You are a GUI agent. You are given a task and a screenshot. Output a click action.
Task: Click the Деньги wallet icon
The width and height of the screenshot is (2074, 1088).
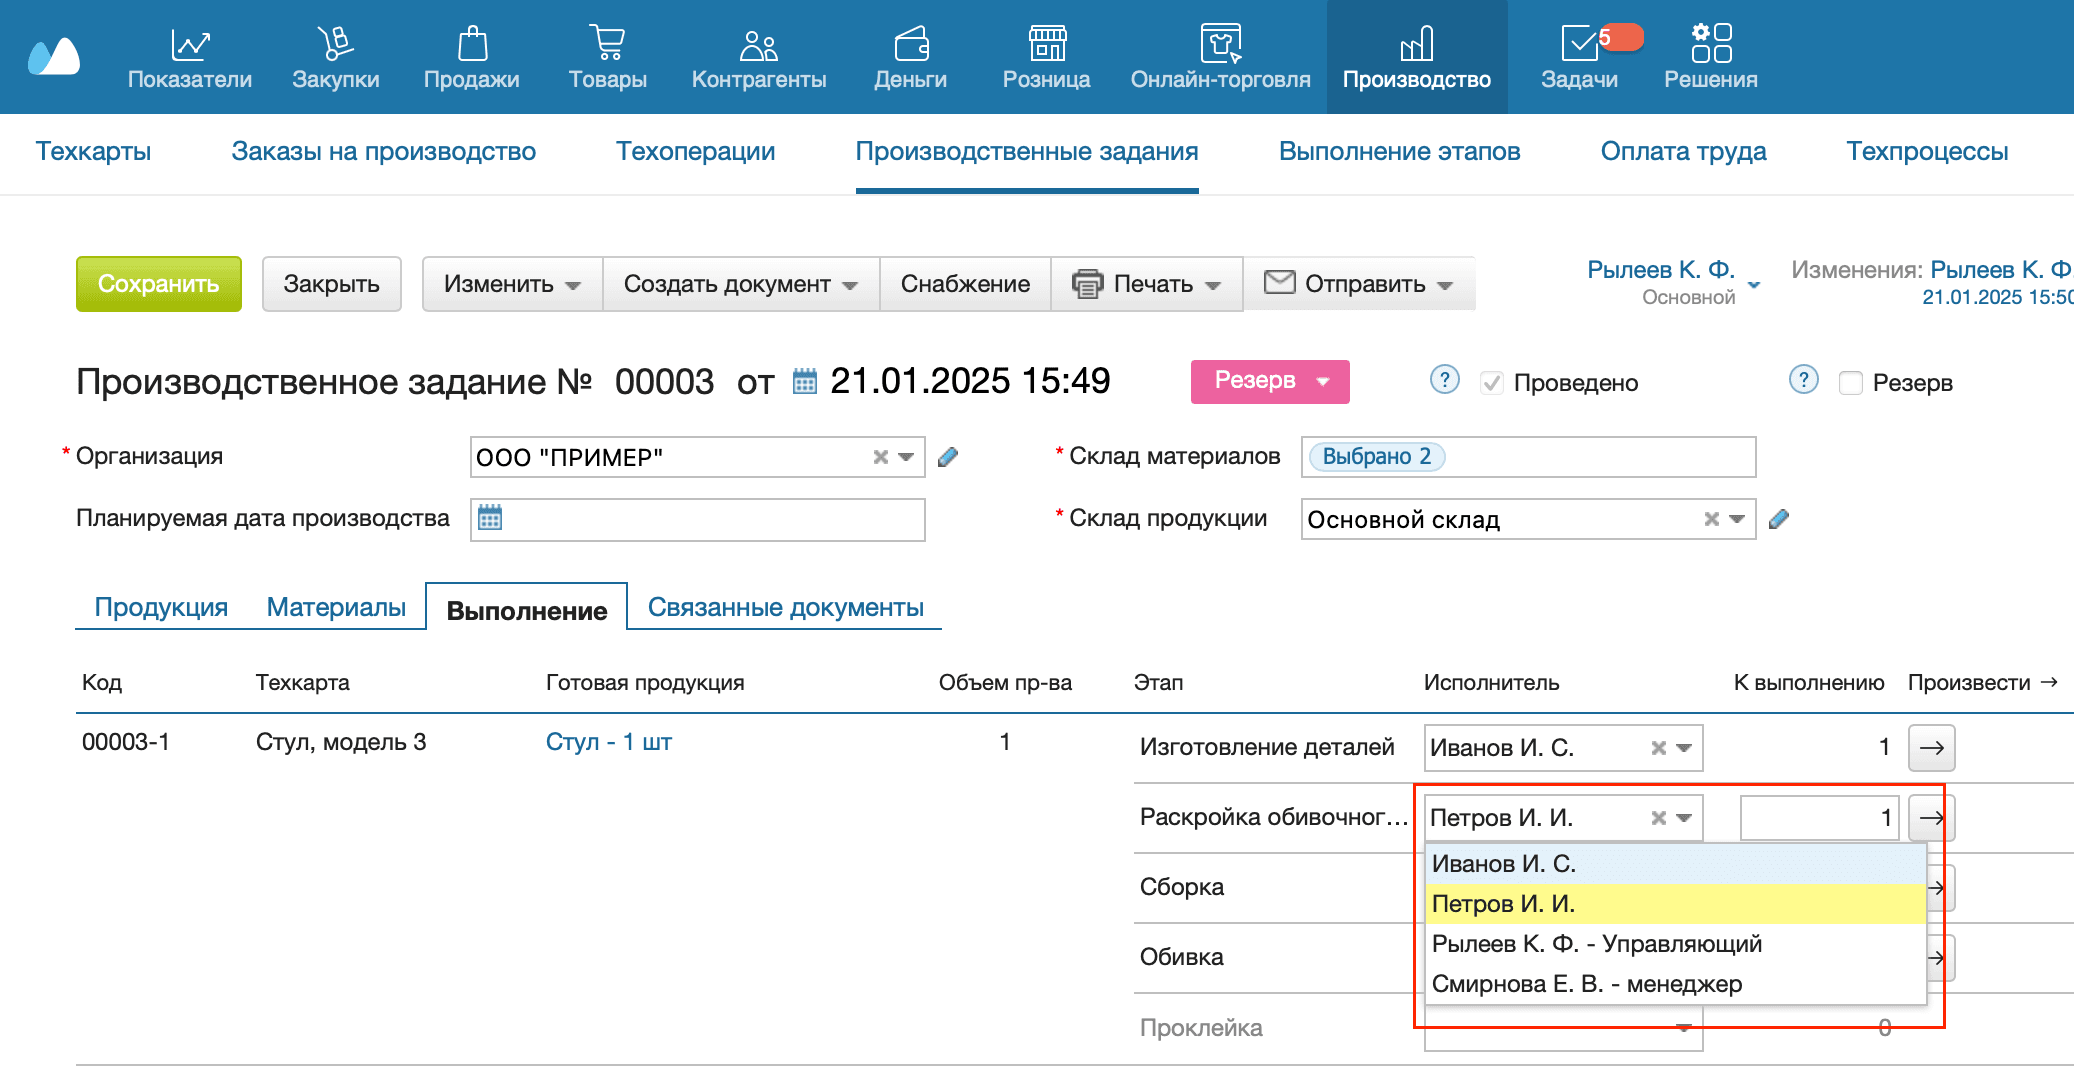coord(910,44)
